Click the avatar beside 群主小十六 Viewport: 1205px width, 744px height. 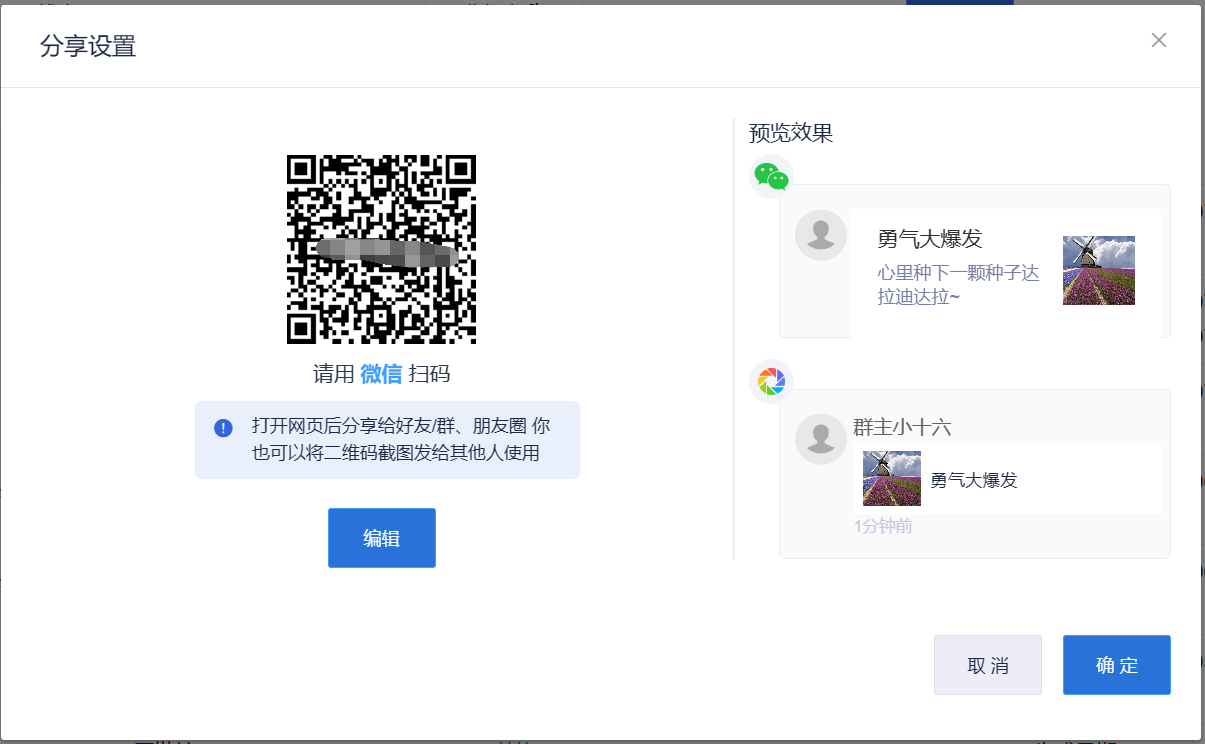pos(821,439)
